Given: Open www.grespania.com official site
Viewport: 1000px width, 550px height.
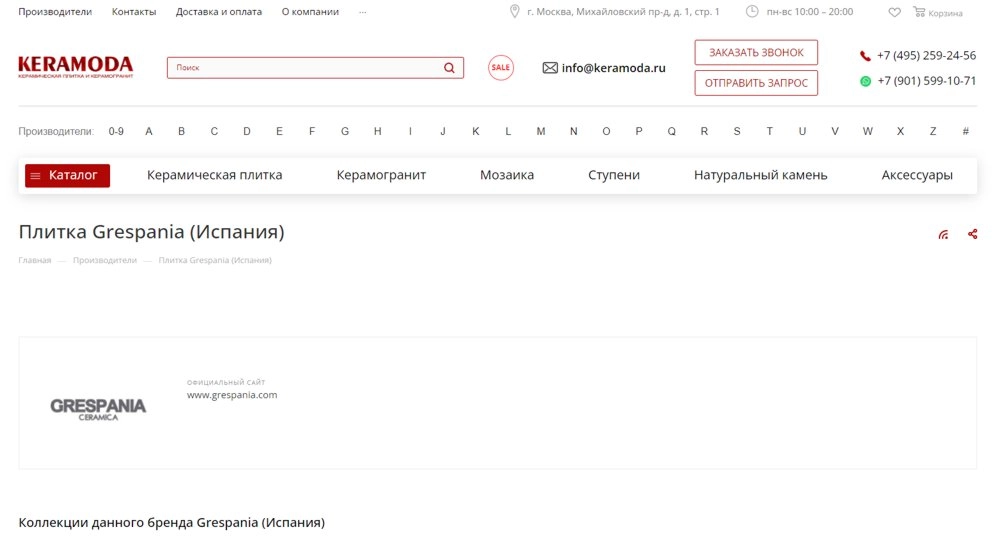Looking at the screenshot, I should tap(232, 395).
